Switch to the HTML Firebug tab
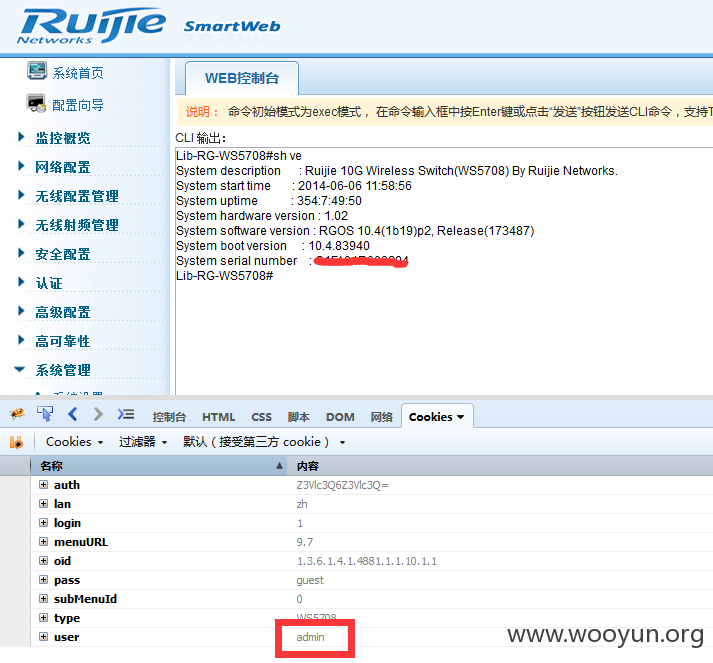The image size is (713, 663). (x=218, y=417)
